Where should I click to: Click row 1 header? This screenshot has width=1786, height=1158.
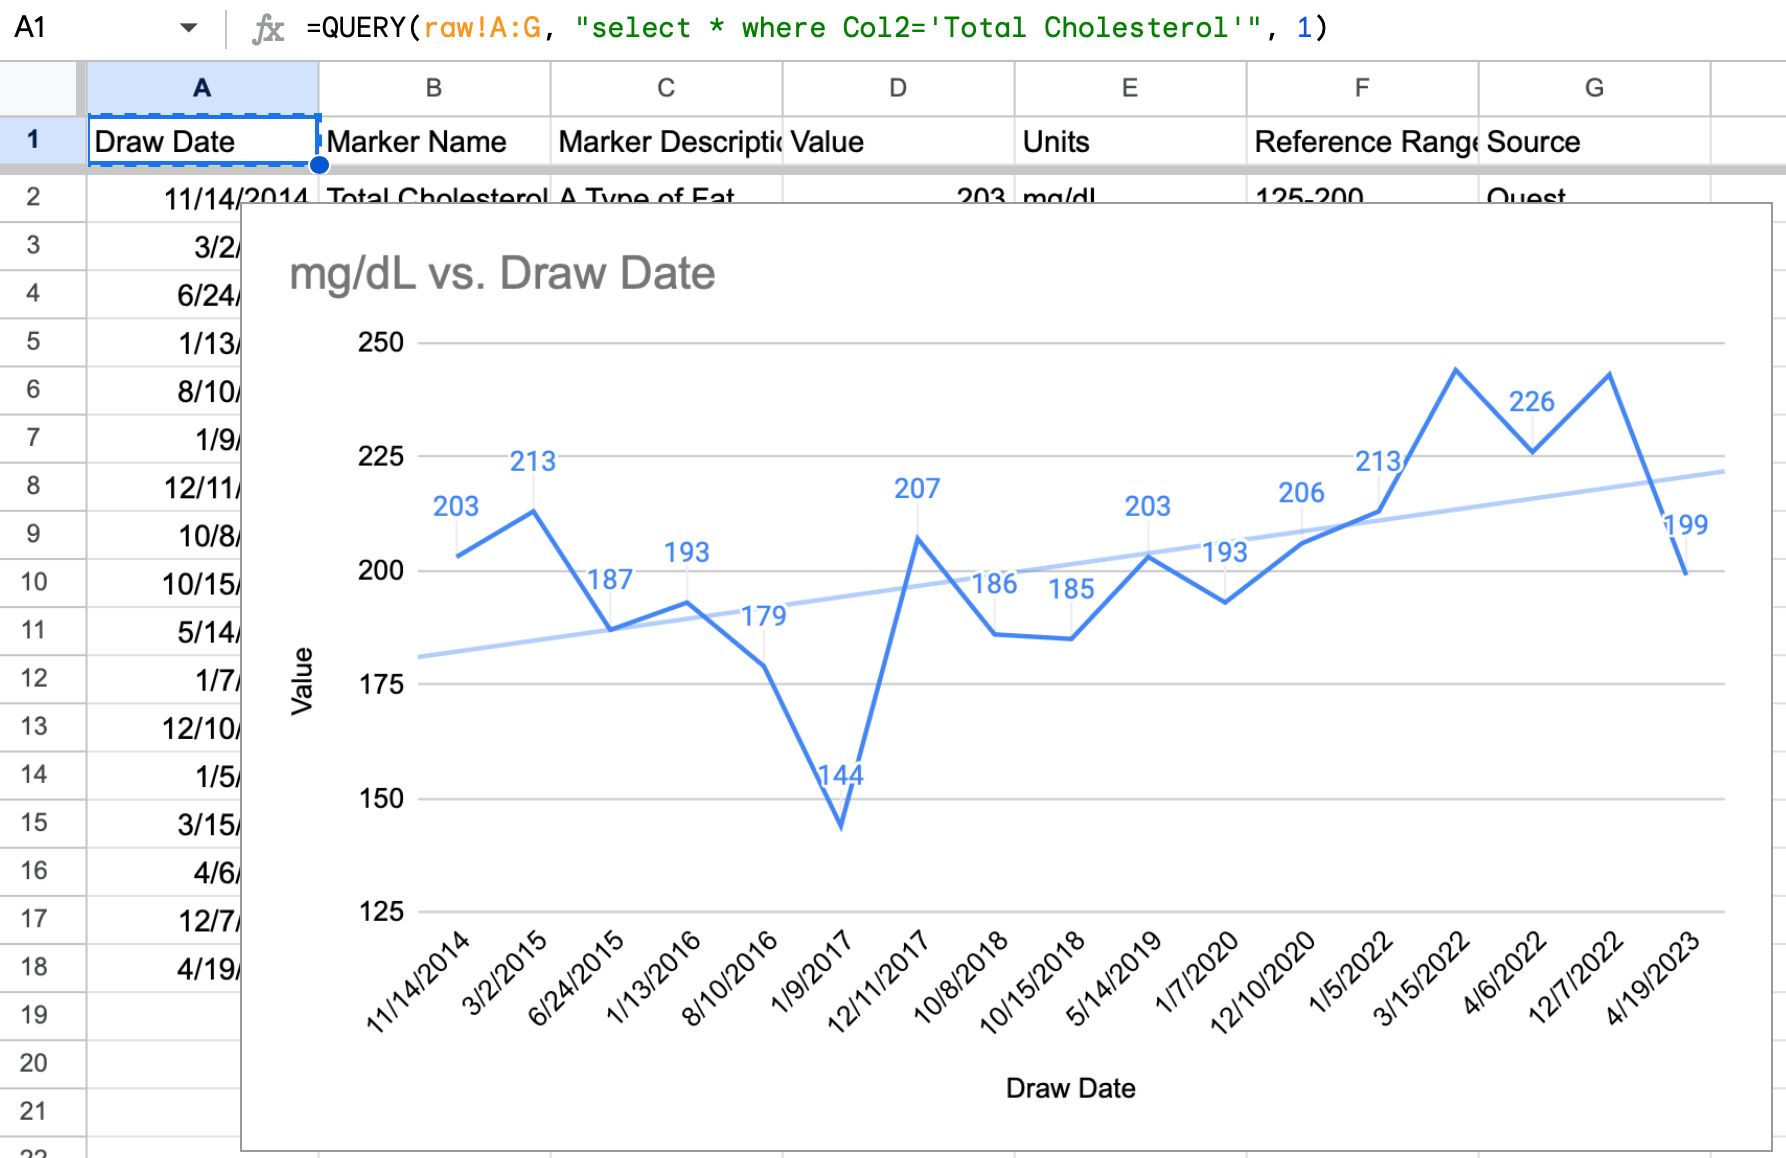pyautogui.click(x=35, y=141)
